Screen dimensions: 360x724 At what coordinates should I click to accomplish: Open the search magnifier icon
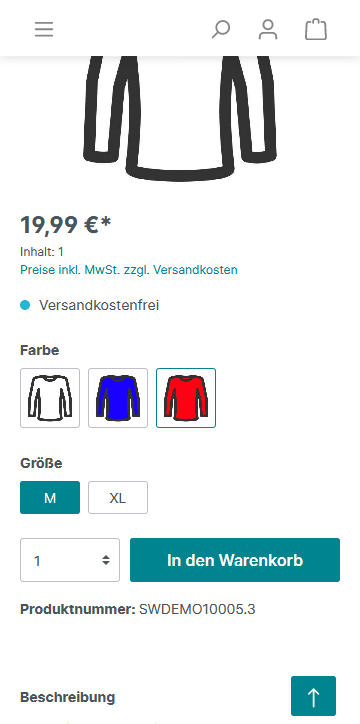coord(221,30)
